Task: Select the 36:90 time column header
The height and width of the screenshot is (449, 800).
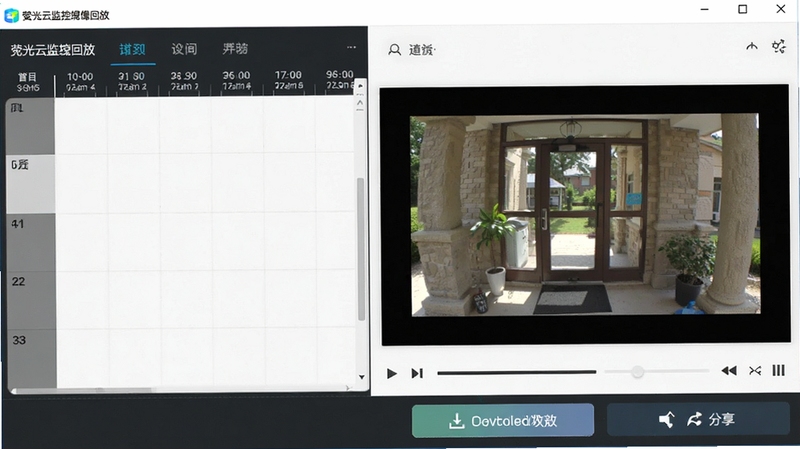Action: 184,81
